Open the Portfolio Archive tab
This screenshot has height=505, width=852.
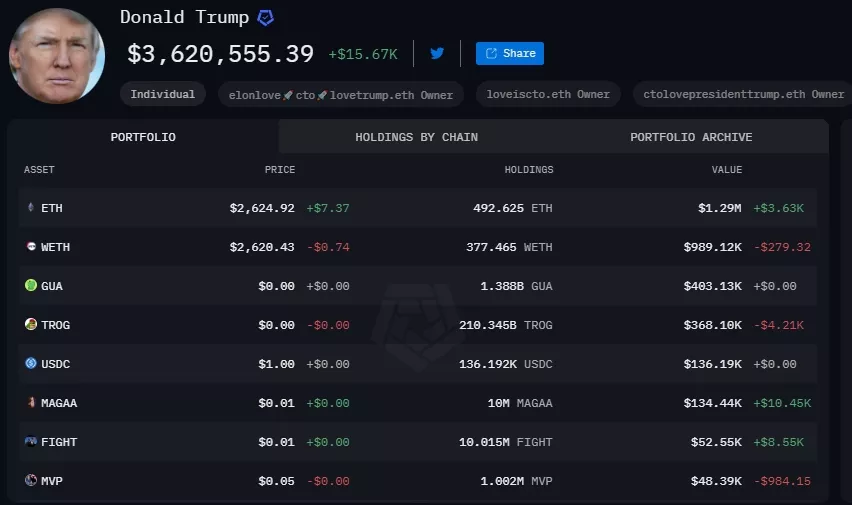(x=691, y=137)
